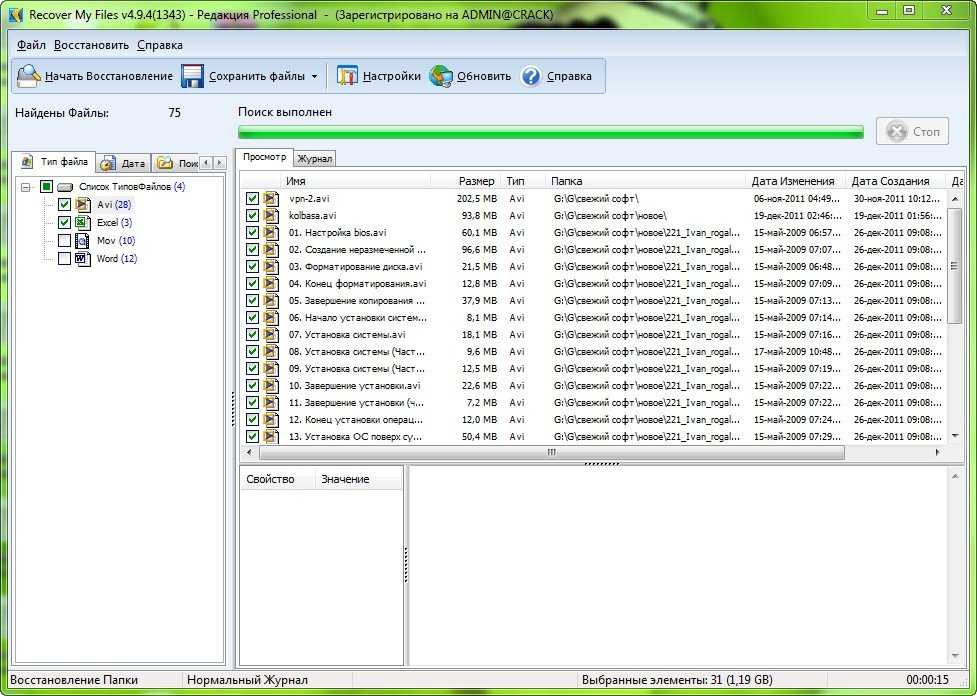The height and width of the screenshot is (696, 977).
Task: Click the video icon of kolbasa.avi
Action: tap(271, 216)
